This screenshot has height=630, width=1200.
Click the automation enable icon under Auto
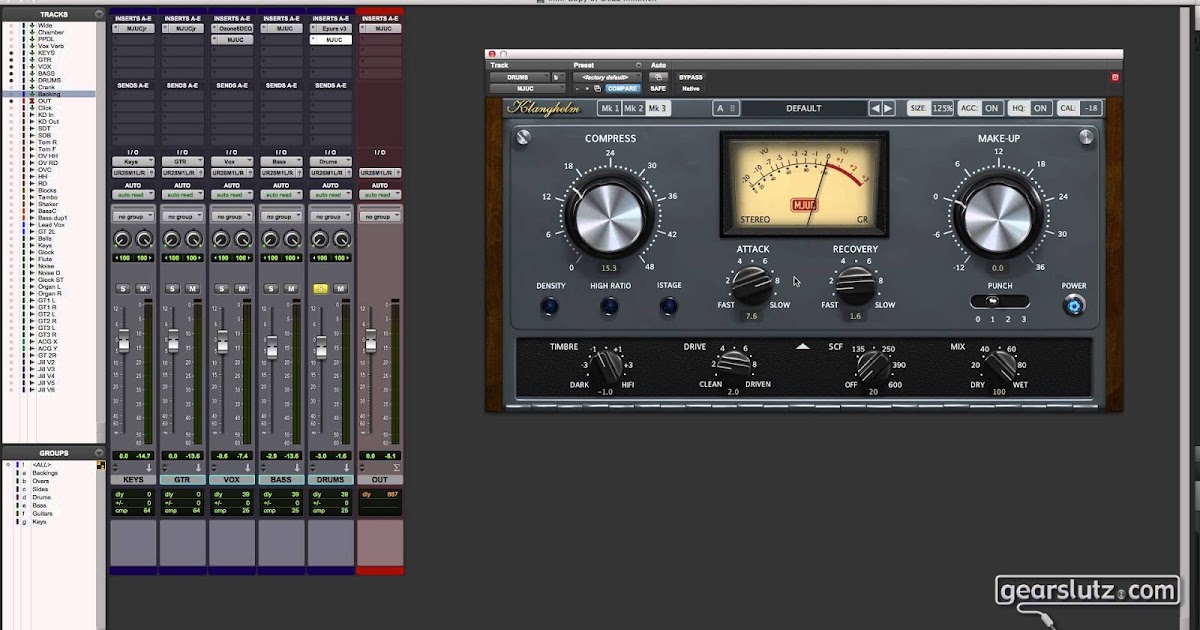coord(657,77)
